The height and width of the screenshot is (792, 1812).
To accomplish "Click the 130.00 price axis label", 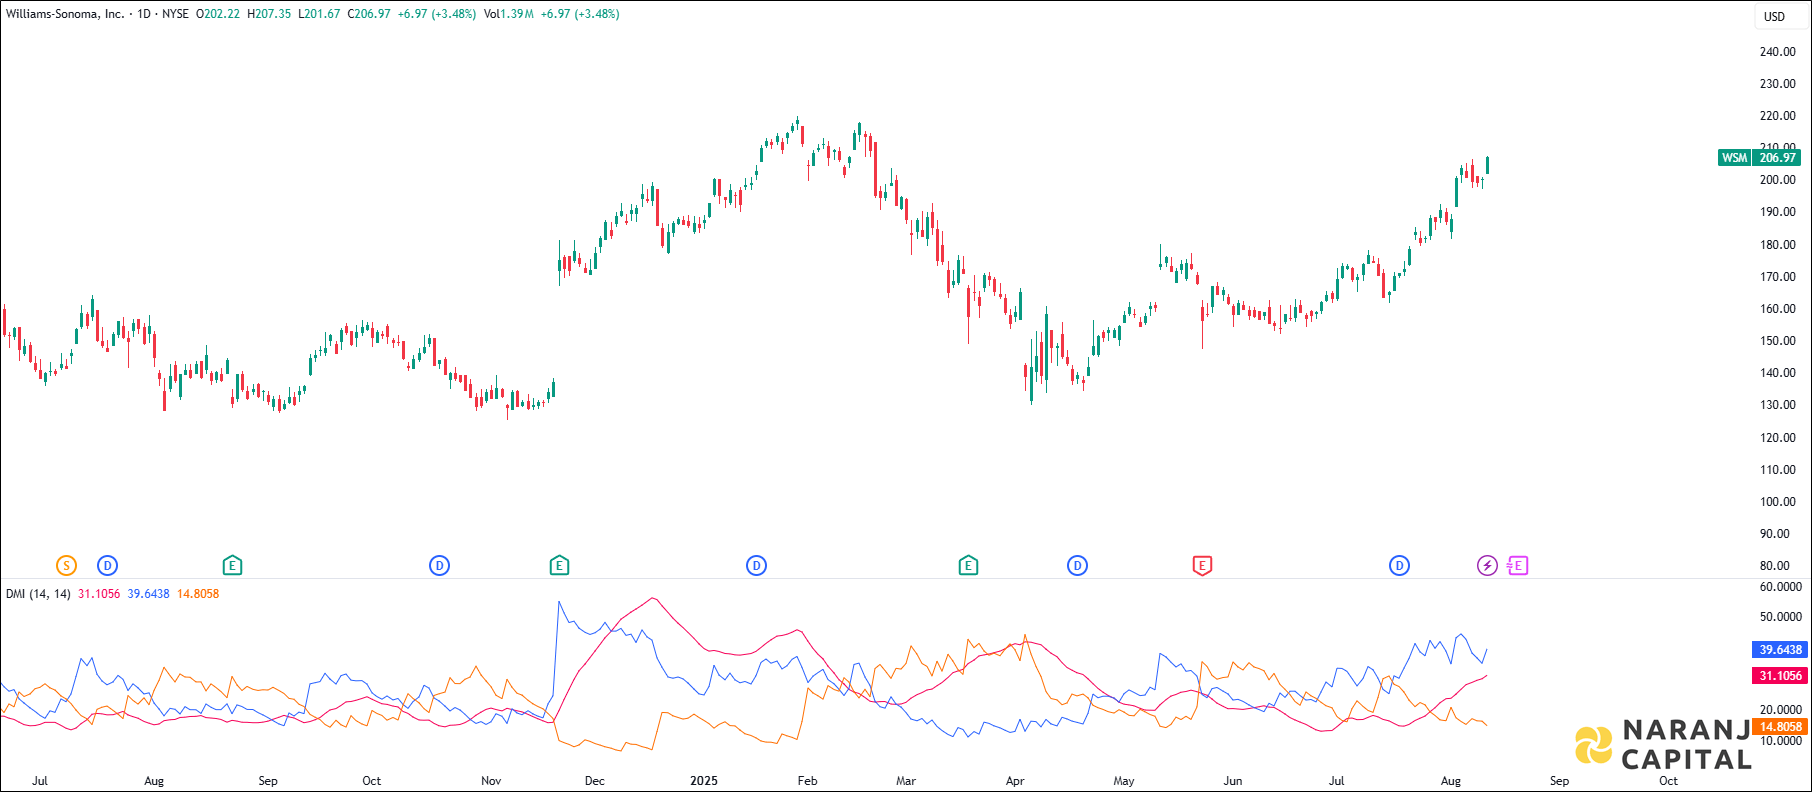I will coord(1778,405).
